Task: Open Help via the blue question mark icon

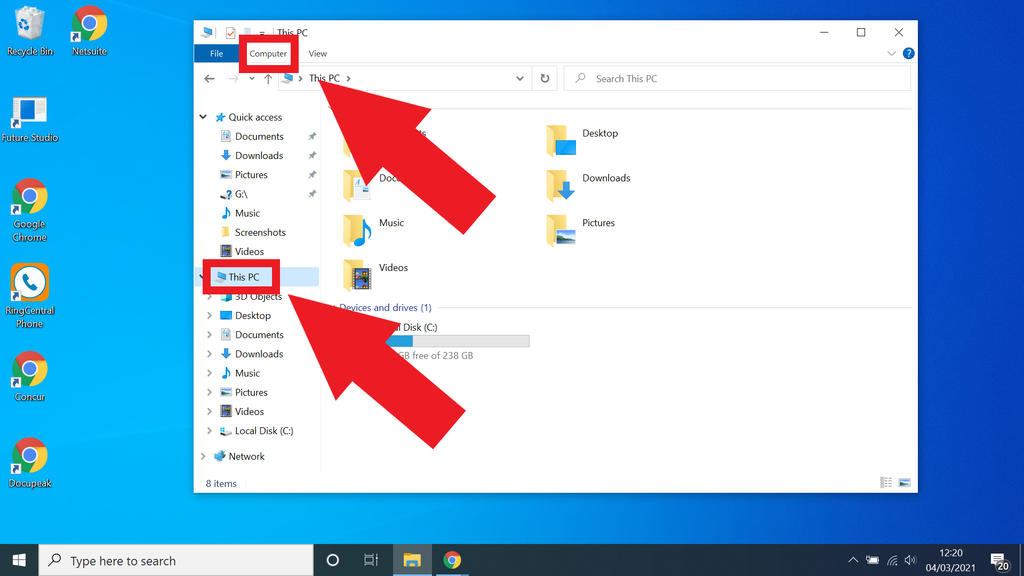Action: [908, 53]
